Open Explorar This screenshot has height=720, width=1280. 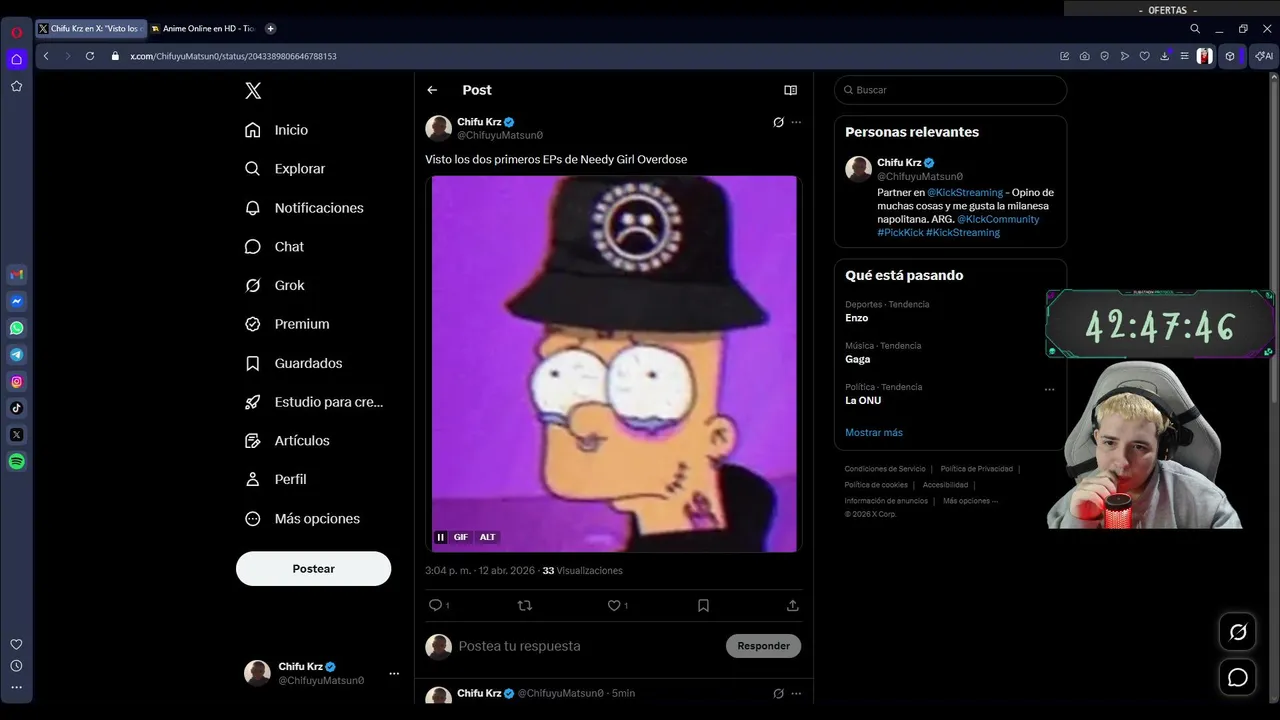click(x=285, y=169)
